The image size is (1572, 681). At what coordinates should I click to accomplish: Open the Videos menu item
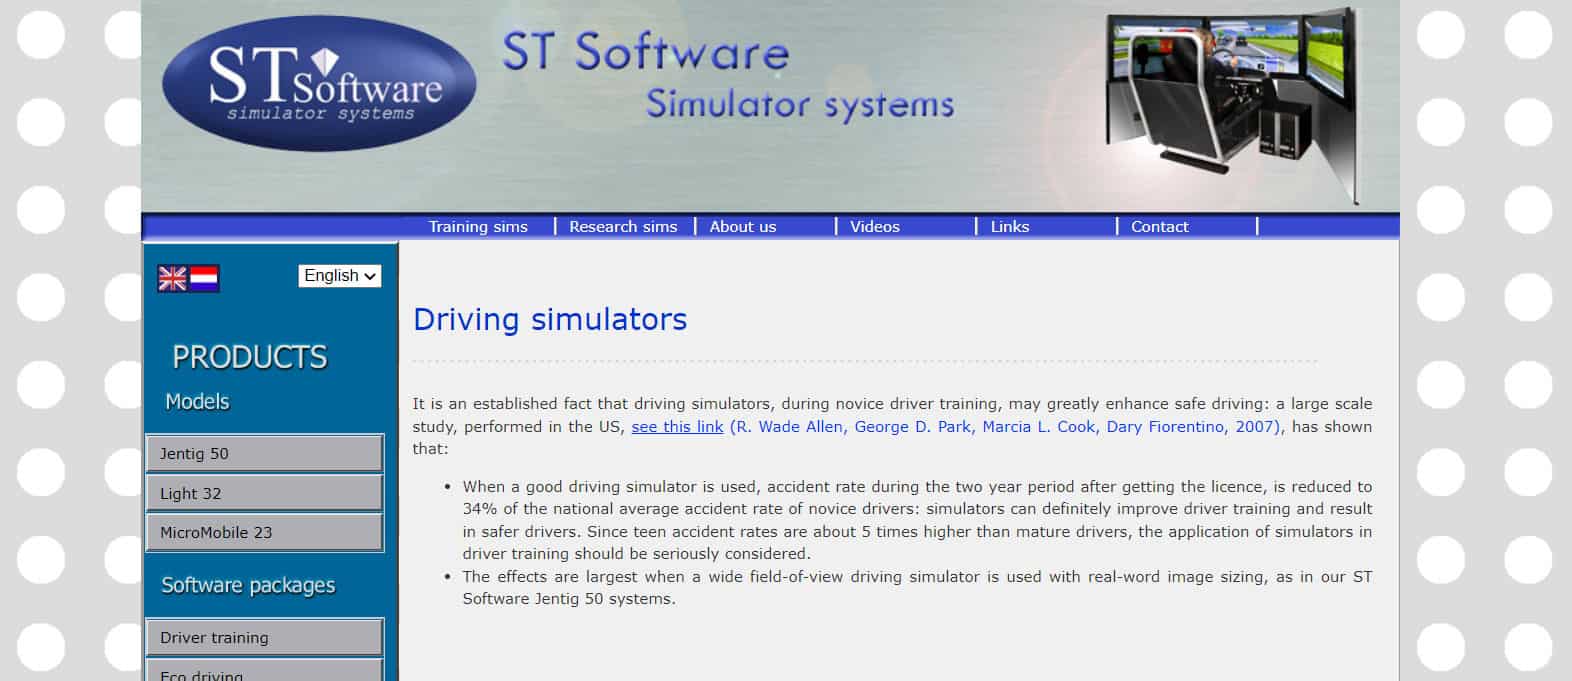click(x=875, y=227)
